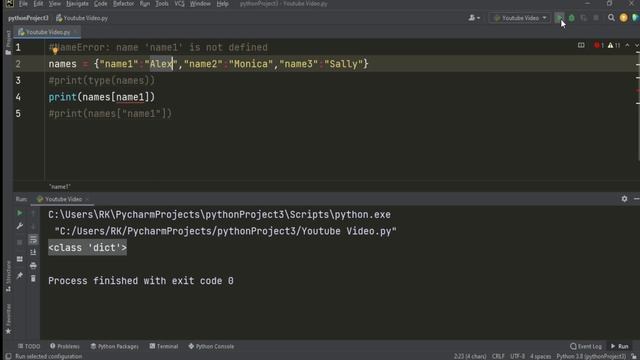Open the TODO tool window

[x=29, y=346]
